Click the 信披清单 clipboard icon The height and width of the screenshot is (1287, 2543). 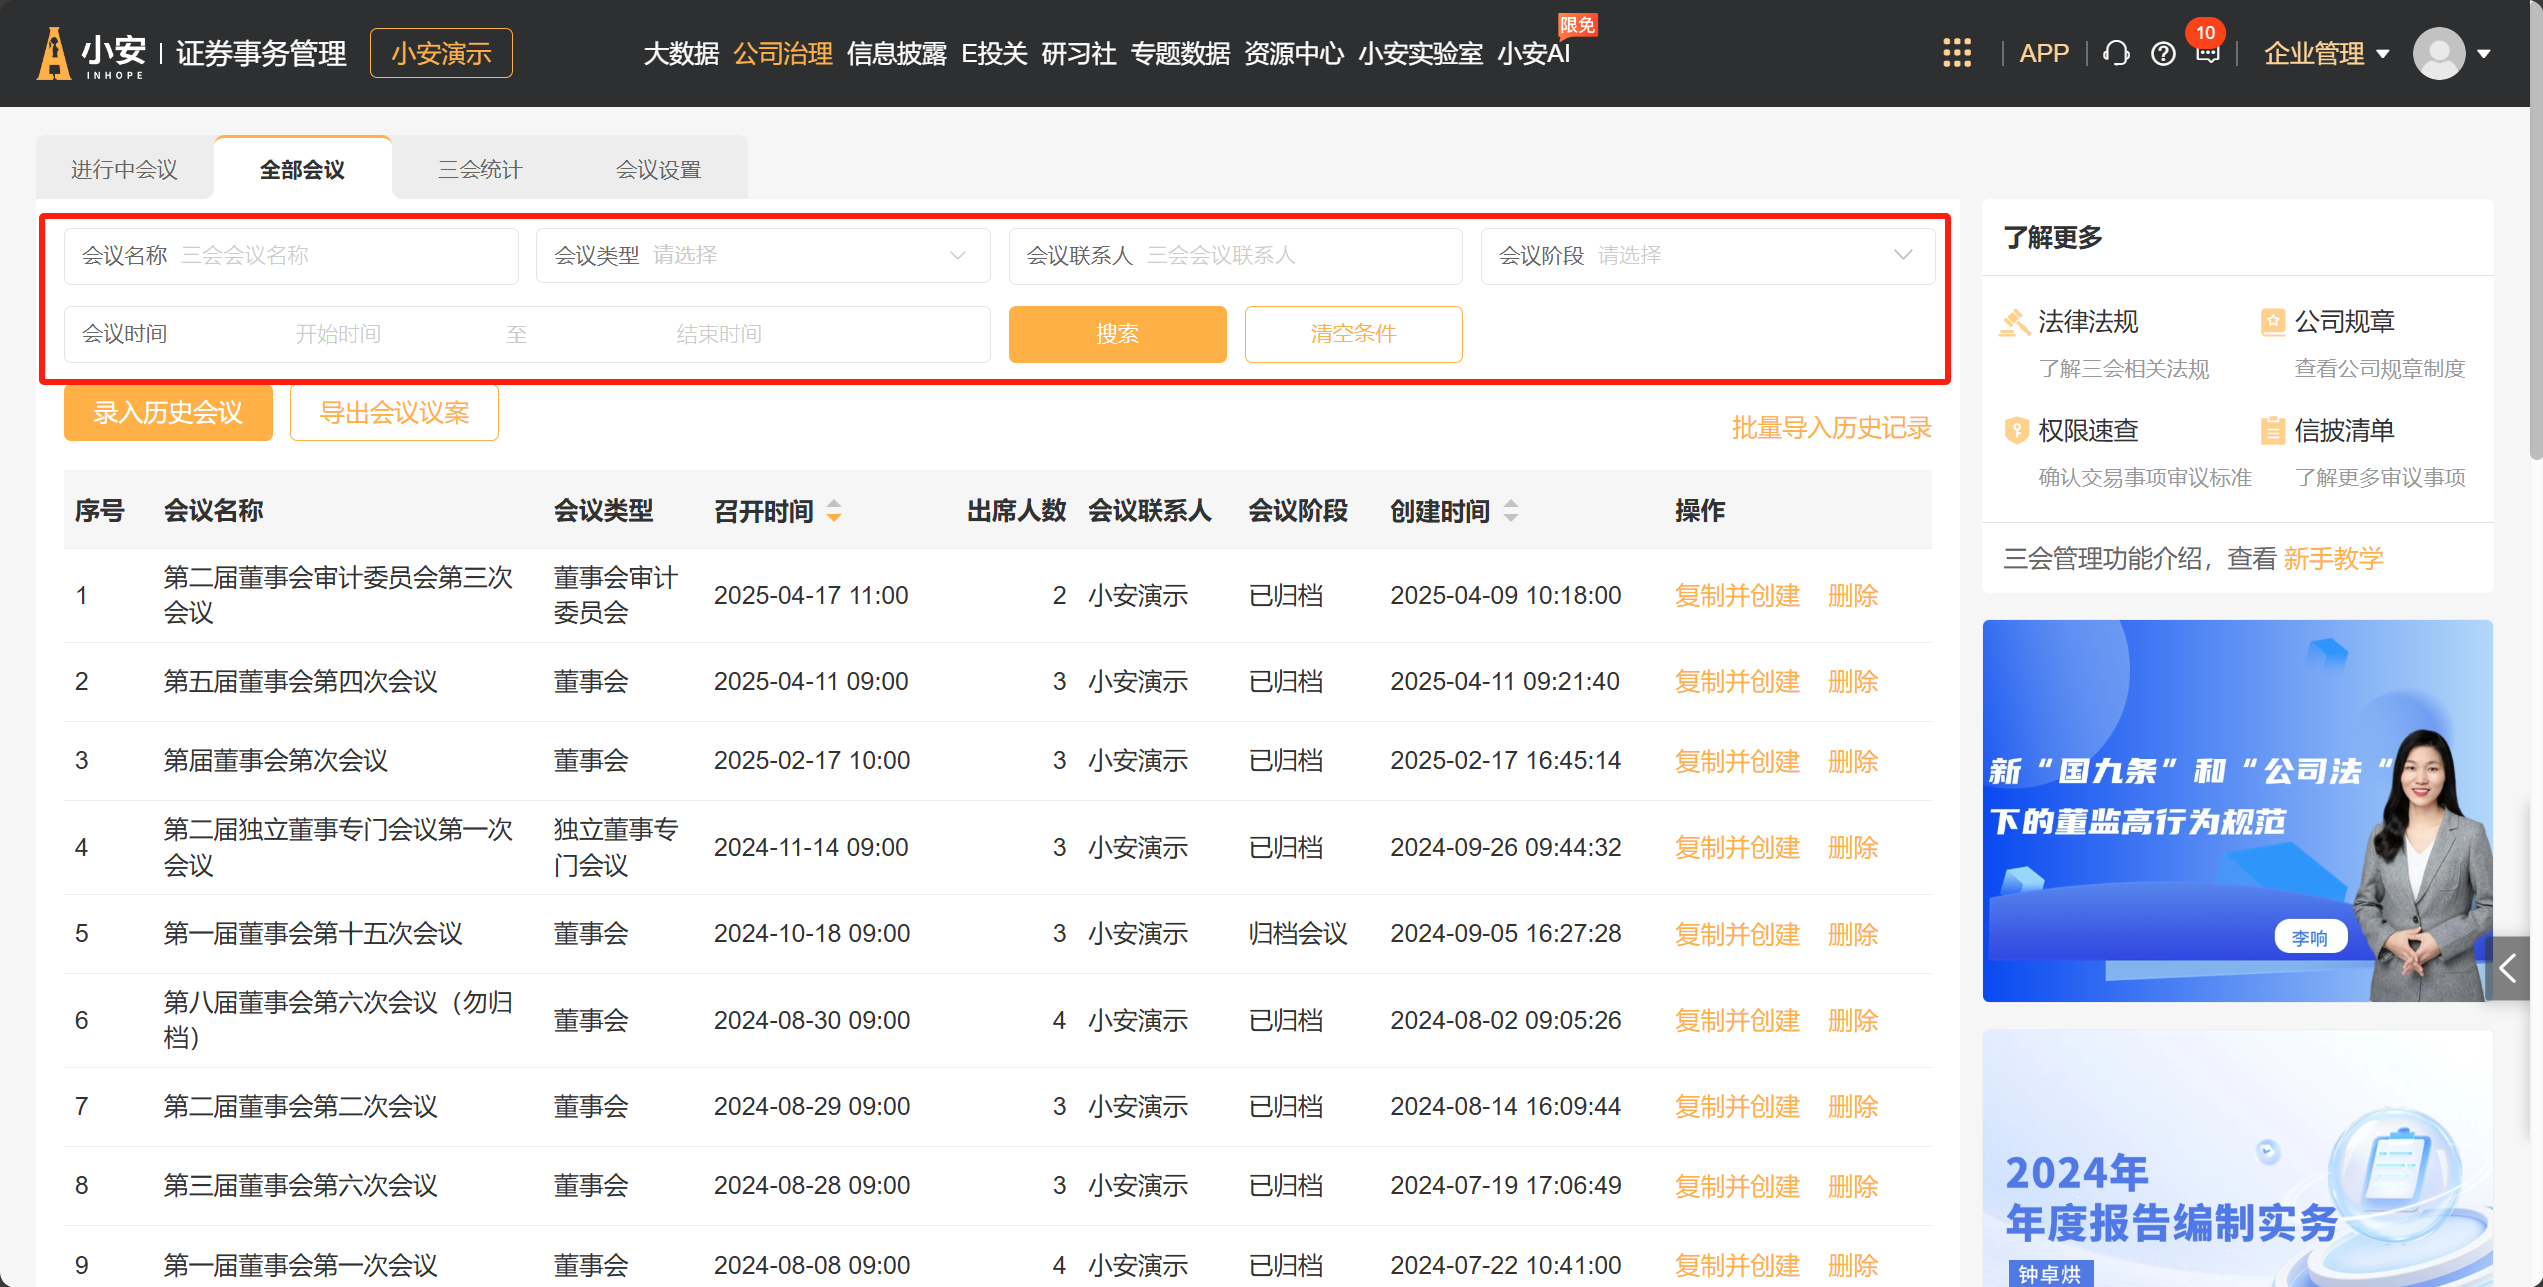point(2273,430)
